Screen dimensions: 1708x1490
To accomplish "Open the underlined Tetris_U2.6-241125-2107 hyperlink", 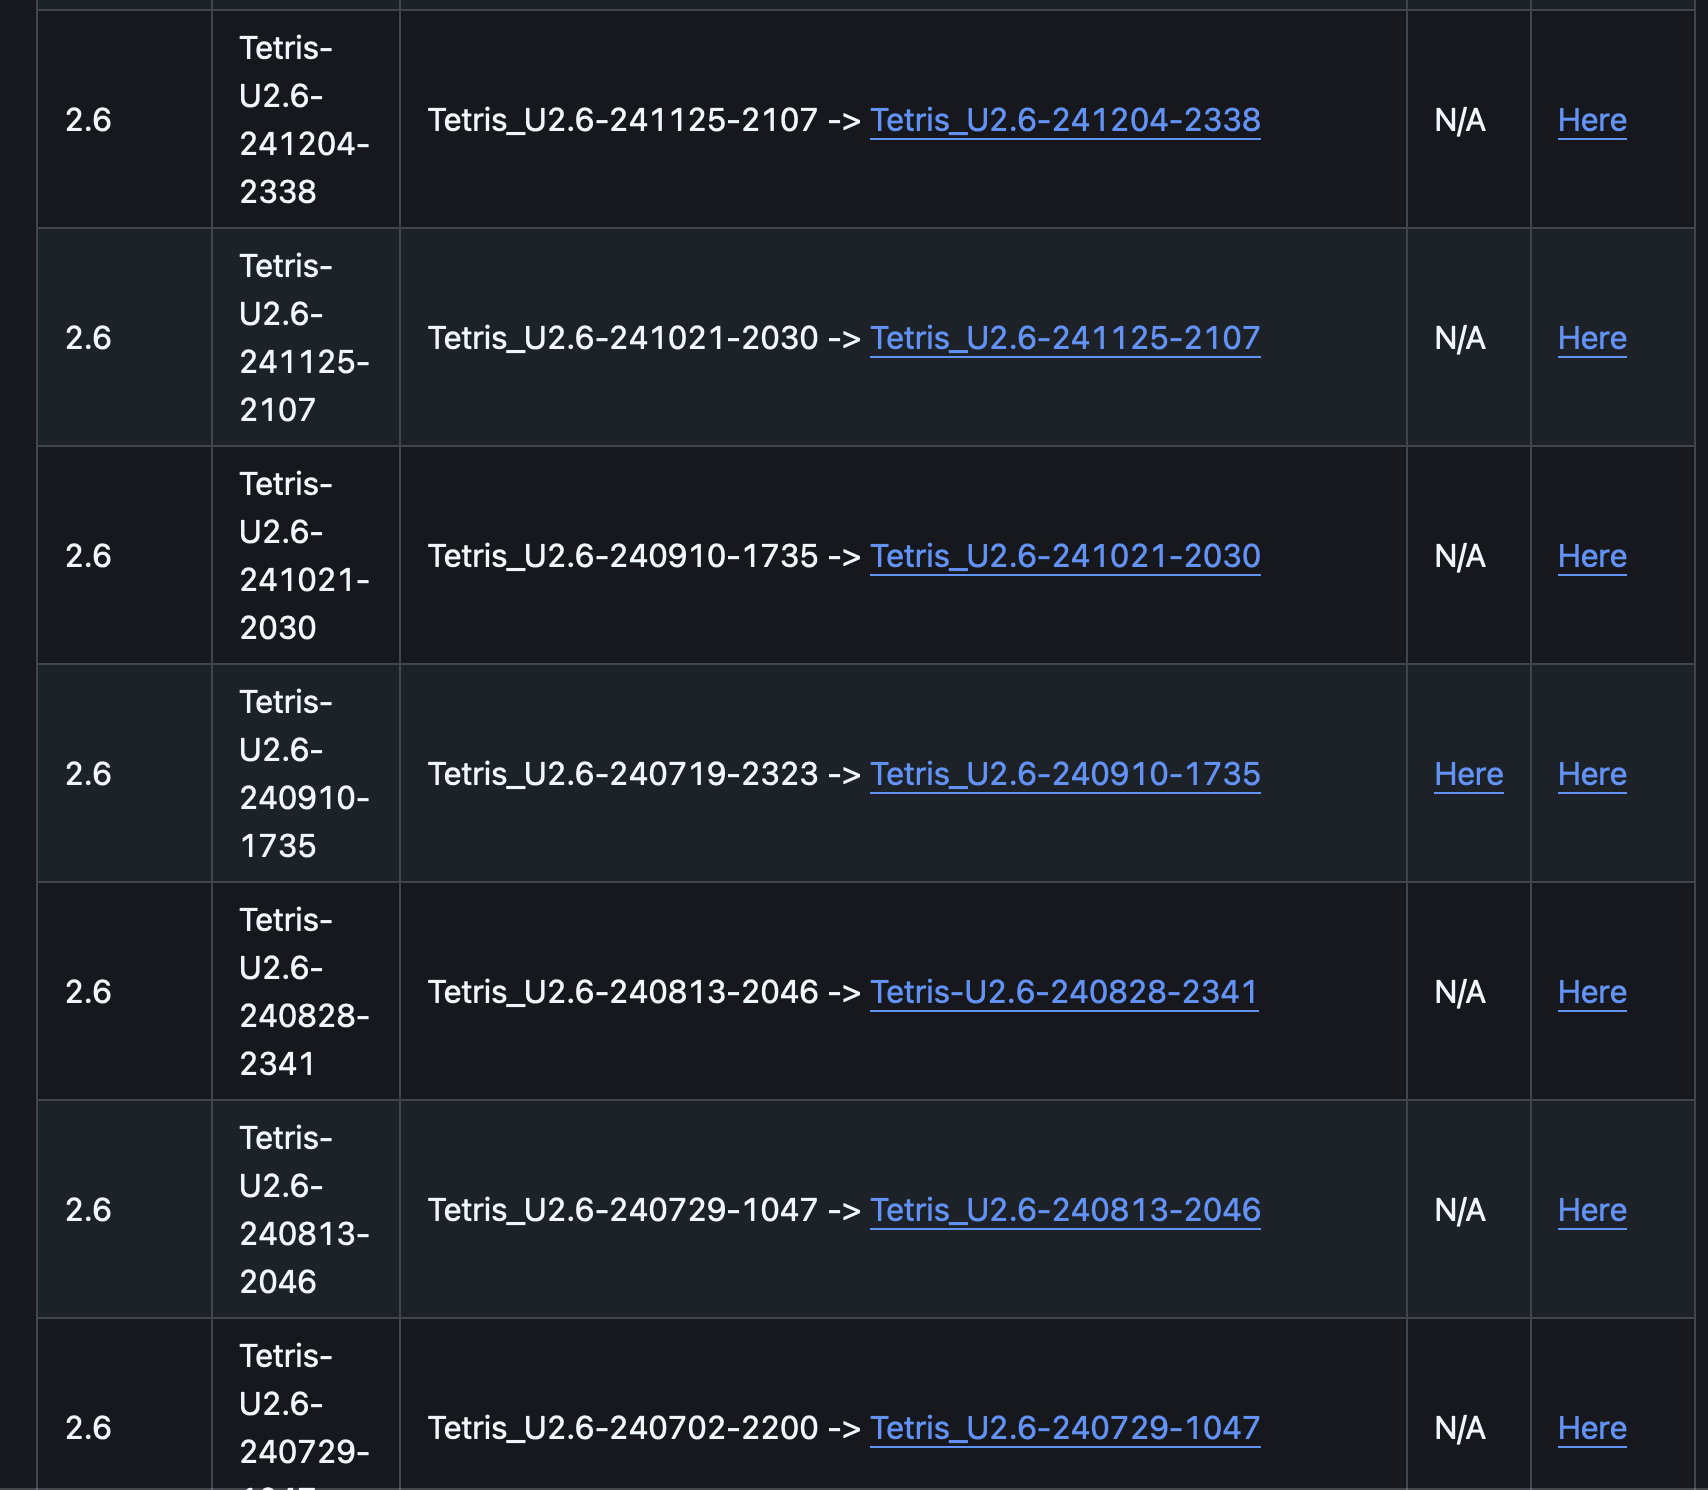I will click(1065, 338).
